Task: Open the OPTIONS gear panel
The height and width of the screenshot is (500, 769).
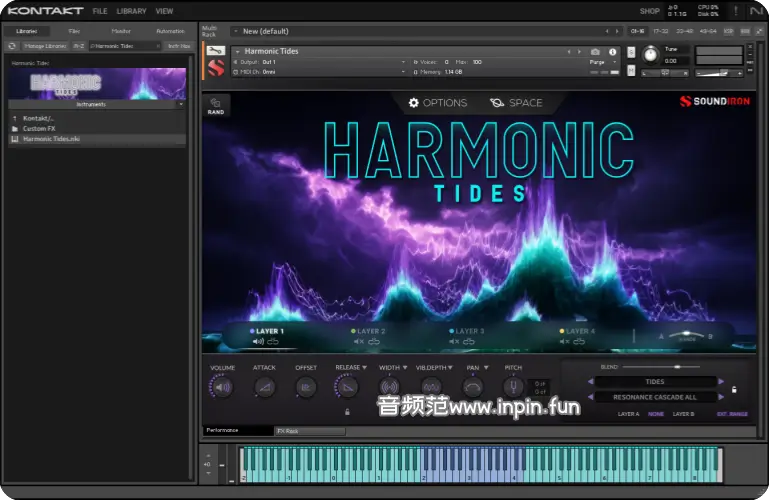Action: point(437,103)
